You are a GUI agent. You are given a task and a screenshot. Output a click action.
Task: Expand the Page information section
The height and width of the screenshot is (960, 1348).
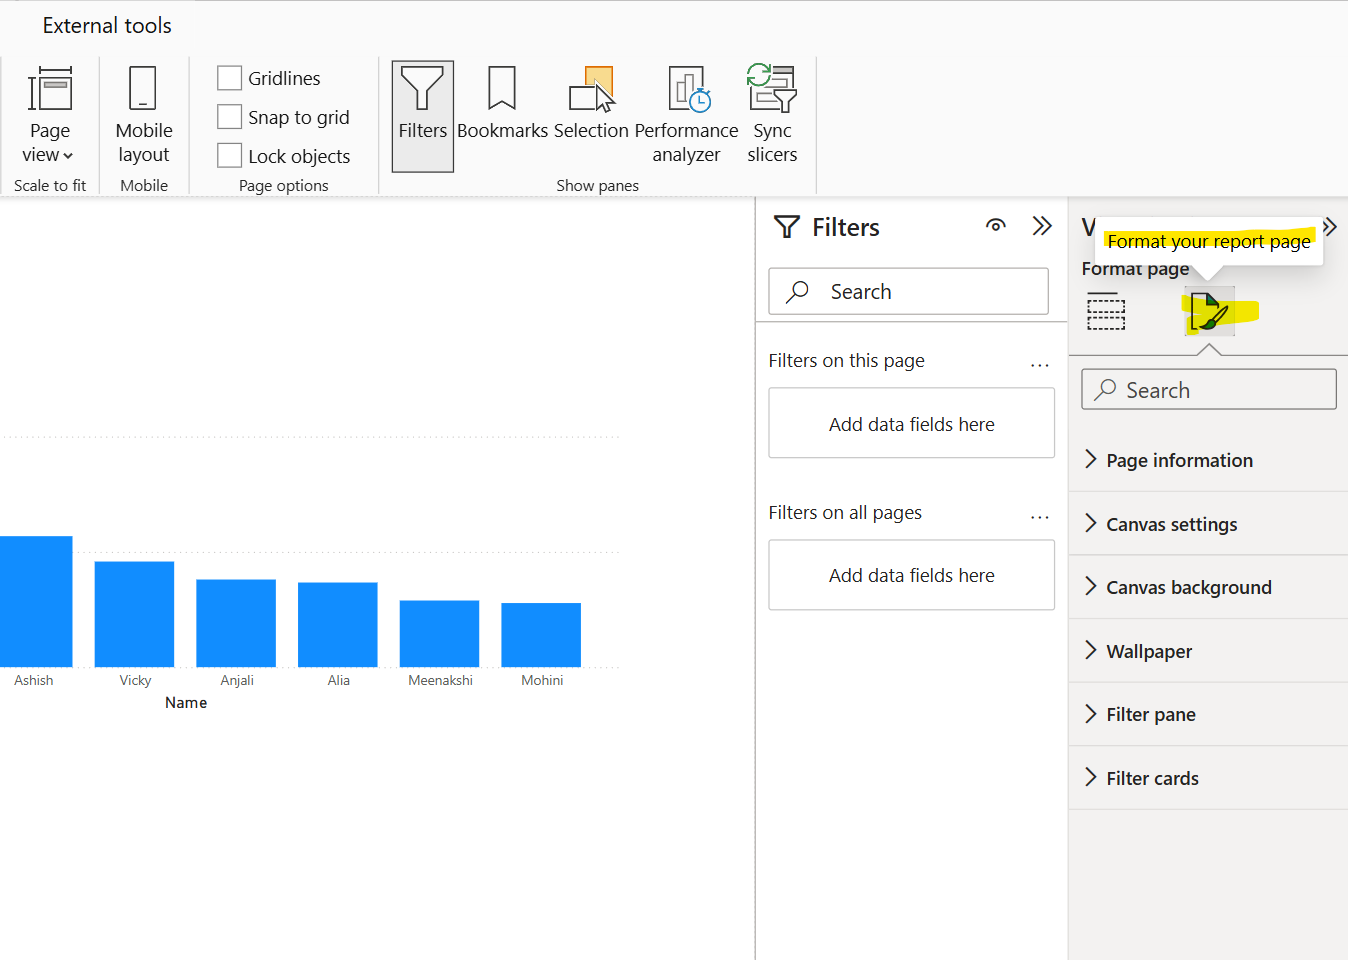pos(1179,459)
